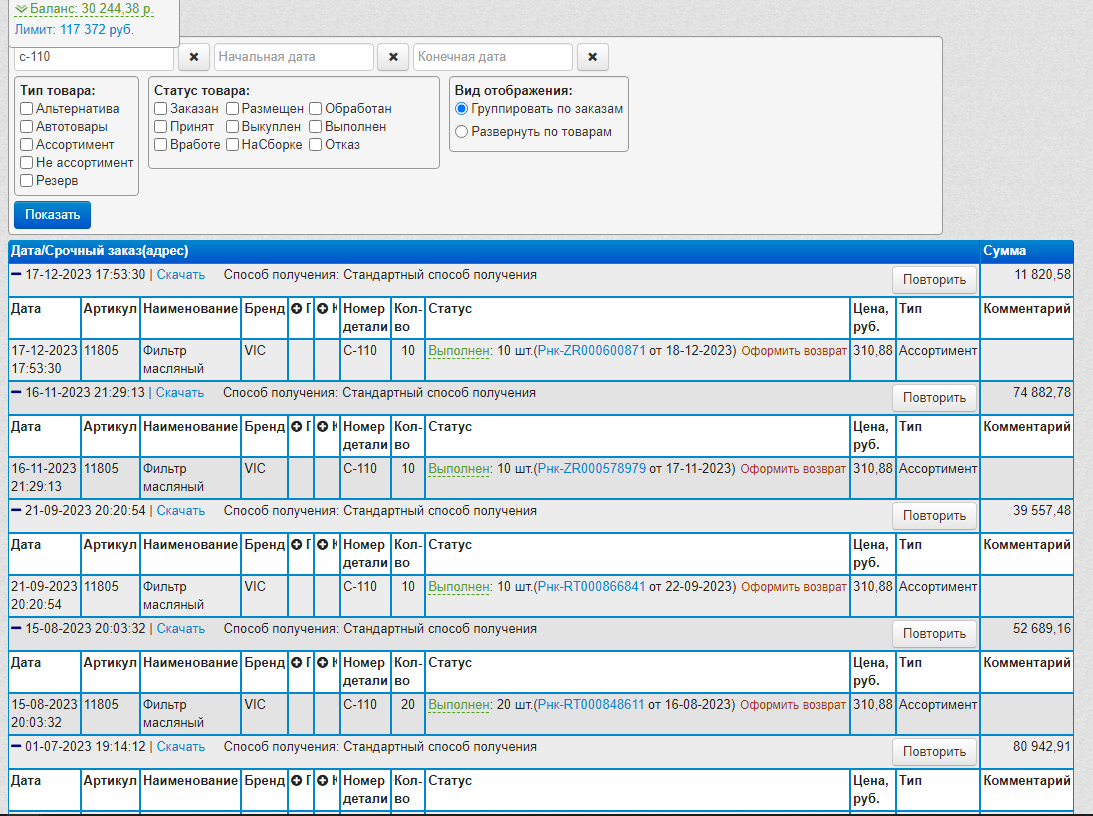Click Оформить возврат for 17-12-2023 order
Image resolution: width=1093 pixels, height=816 pixels.
(x=794, y=351)
